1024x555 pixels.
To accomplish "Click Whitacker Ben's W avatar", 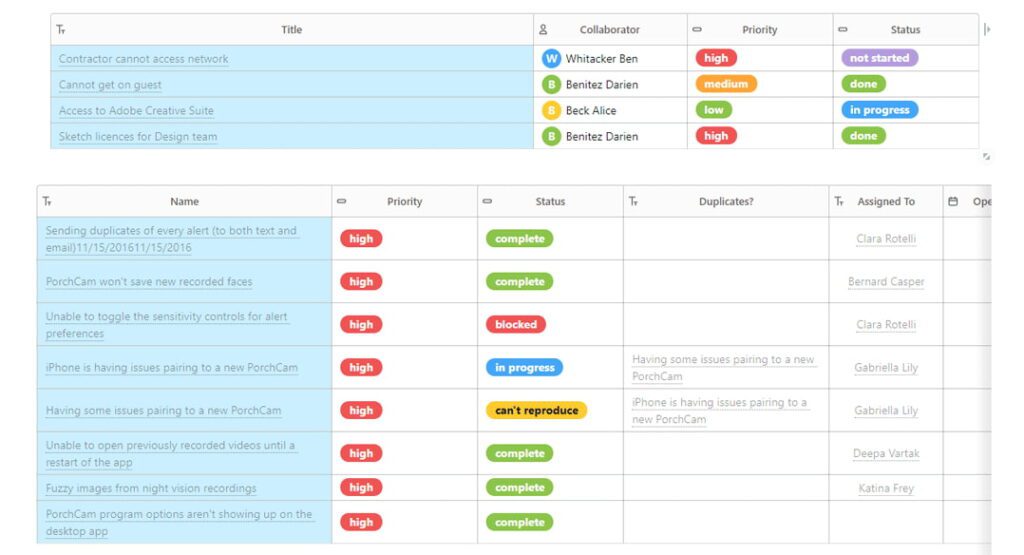I will 551,58.
